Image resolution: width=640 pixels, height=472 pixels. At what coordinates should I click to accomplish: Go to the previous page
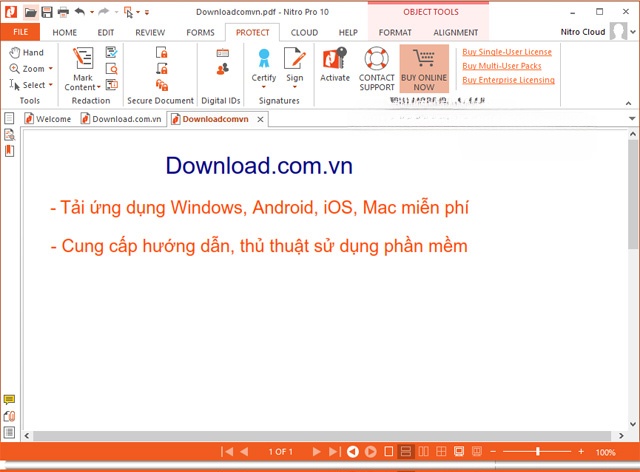tap(244, 452)
